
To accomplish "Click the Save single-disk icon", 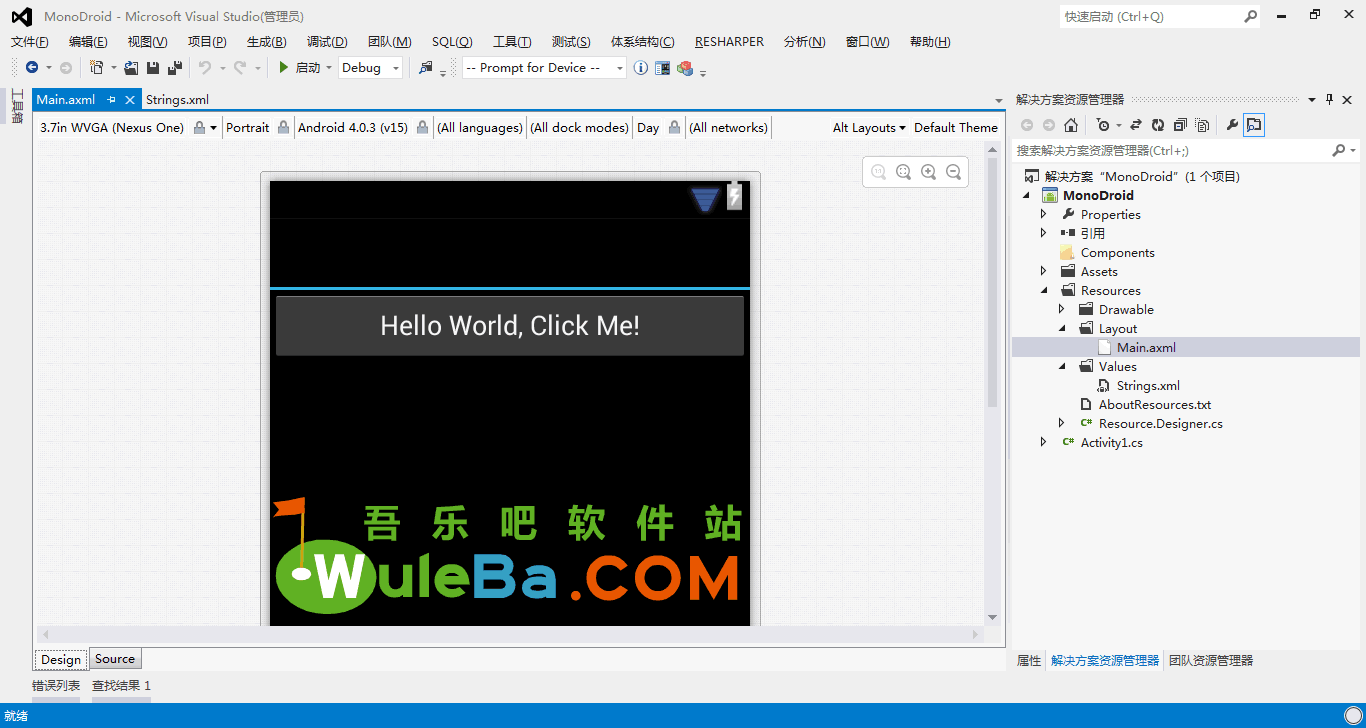I will click(x=153, y=67).
